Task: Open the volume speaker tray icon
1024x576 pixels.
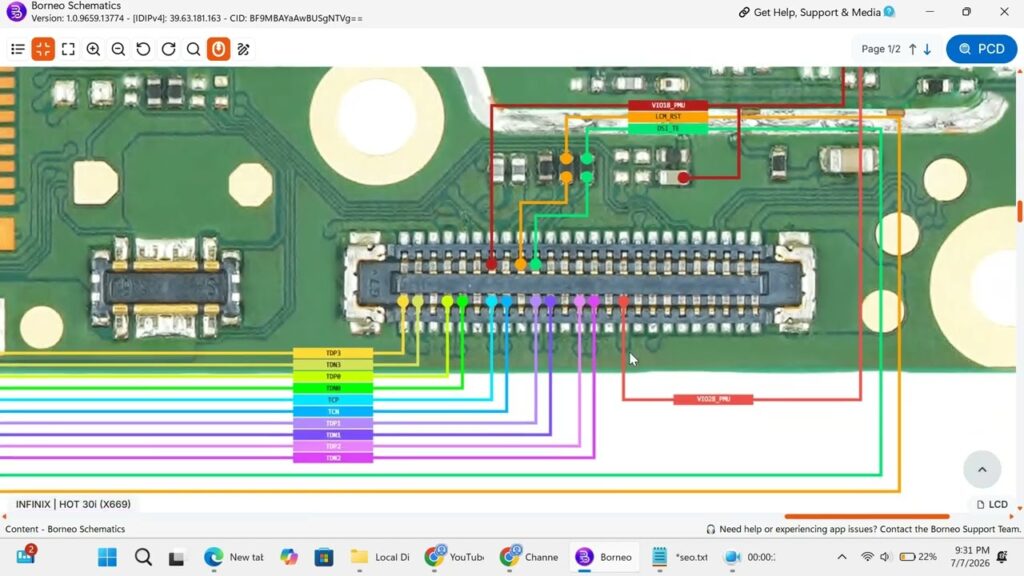Action: click(x=885, y=557)
